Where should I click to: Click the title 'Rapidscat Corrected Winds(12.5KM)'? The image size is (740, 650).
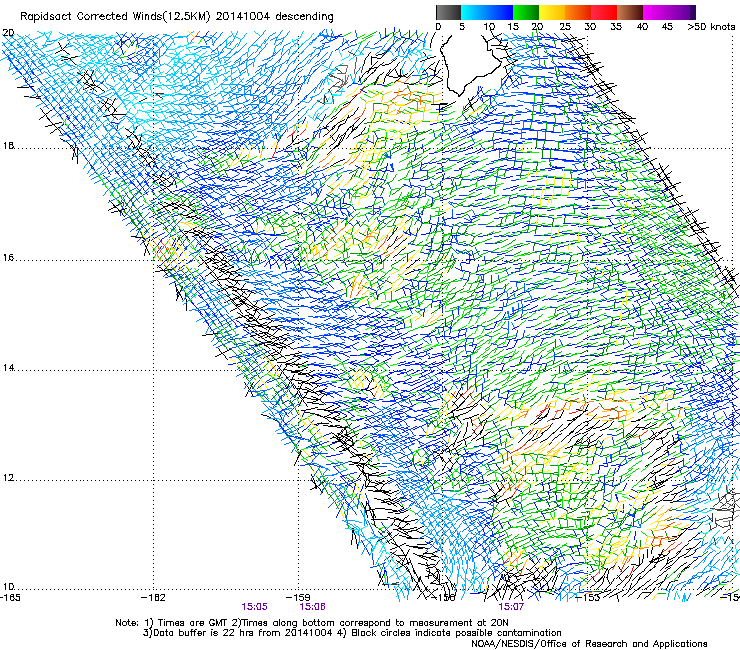(115, 17)
